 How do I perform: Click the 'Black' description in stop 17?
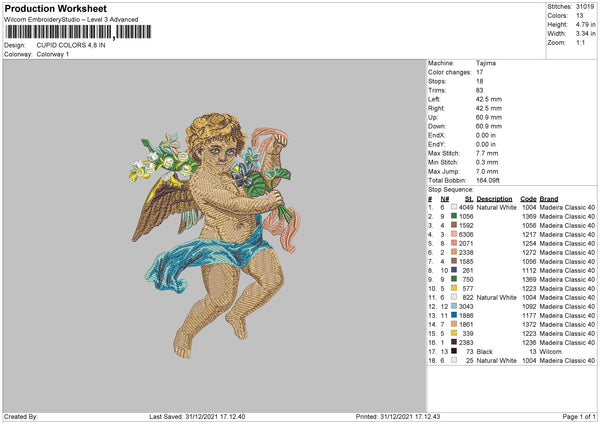coord(484,352)
